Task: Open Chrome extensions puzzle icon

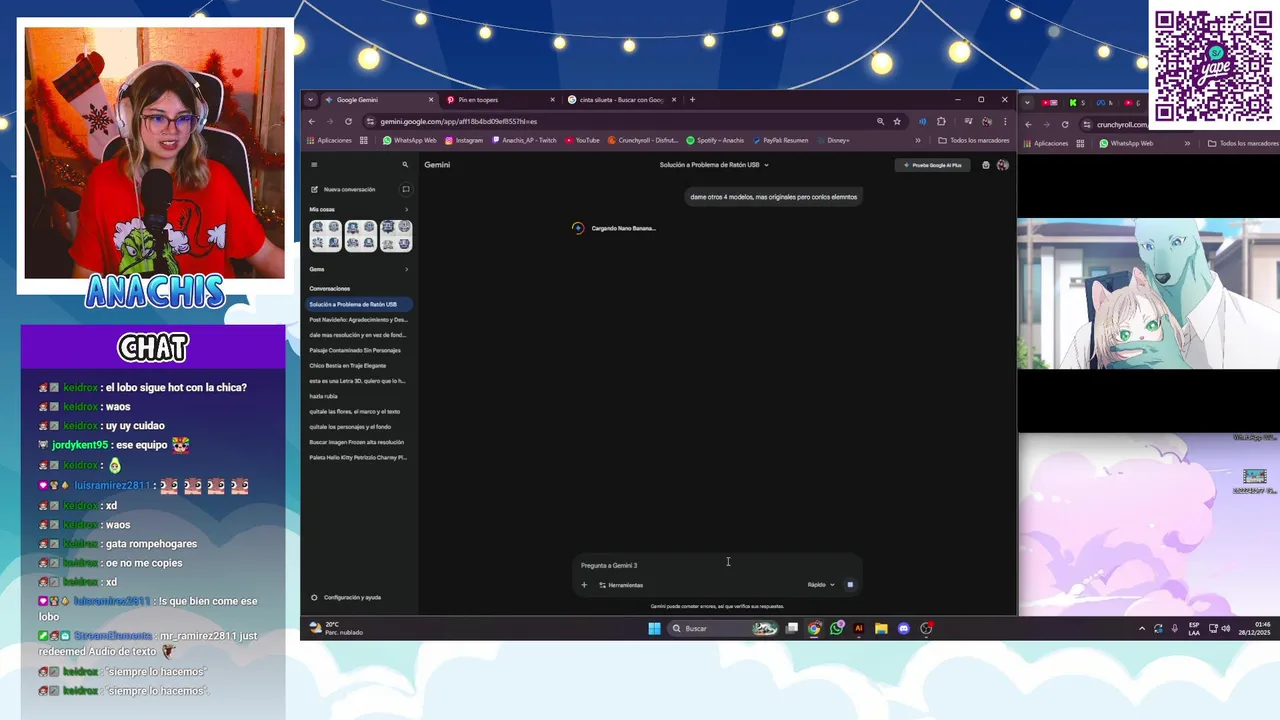Action: tap(941, 122)
